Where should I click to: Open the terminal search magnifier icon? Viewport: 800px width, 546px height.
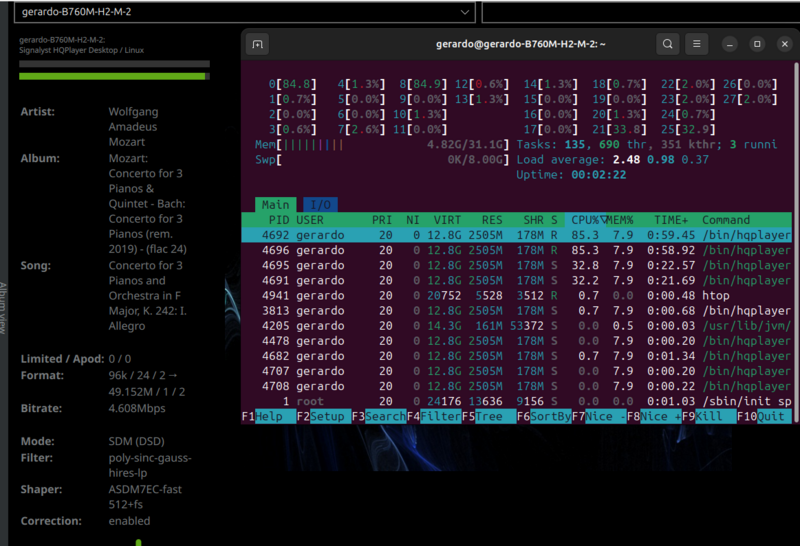667,44
